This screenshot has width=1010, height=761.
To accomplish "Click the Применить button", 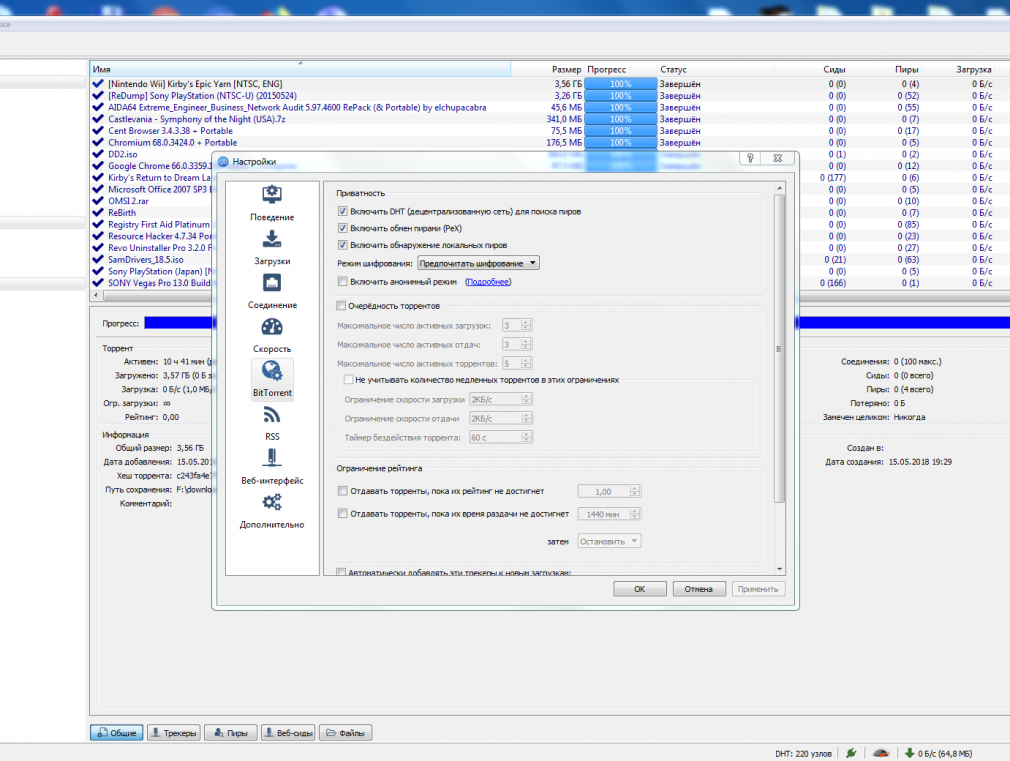I will click(x=758, y=589).
